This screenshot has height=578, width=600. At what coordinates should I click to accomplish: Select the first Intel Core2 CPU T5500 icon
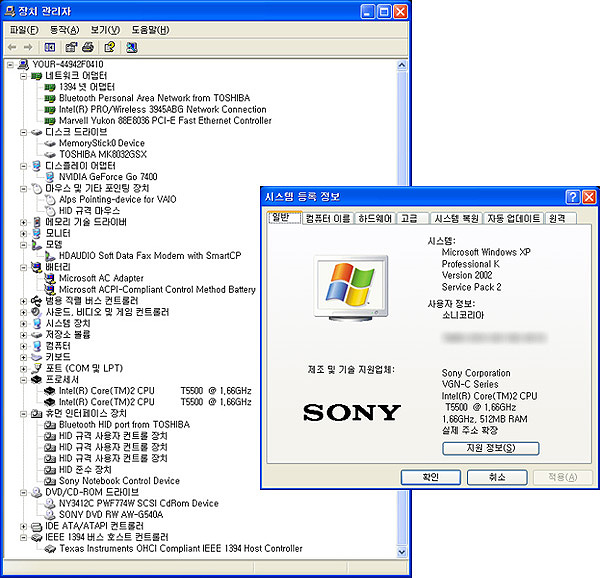[50, 391]
